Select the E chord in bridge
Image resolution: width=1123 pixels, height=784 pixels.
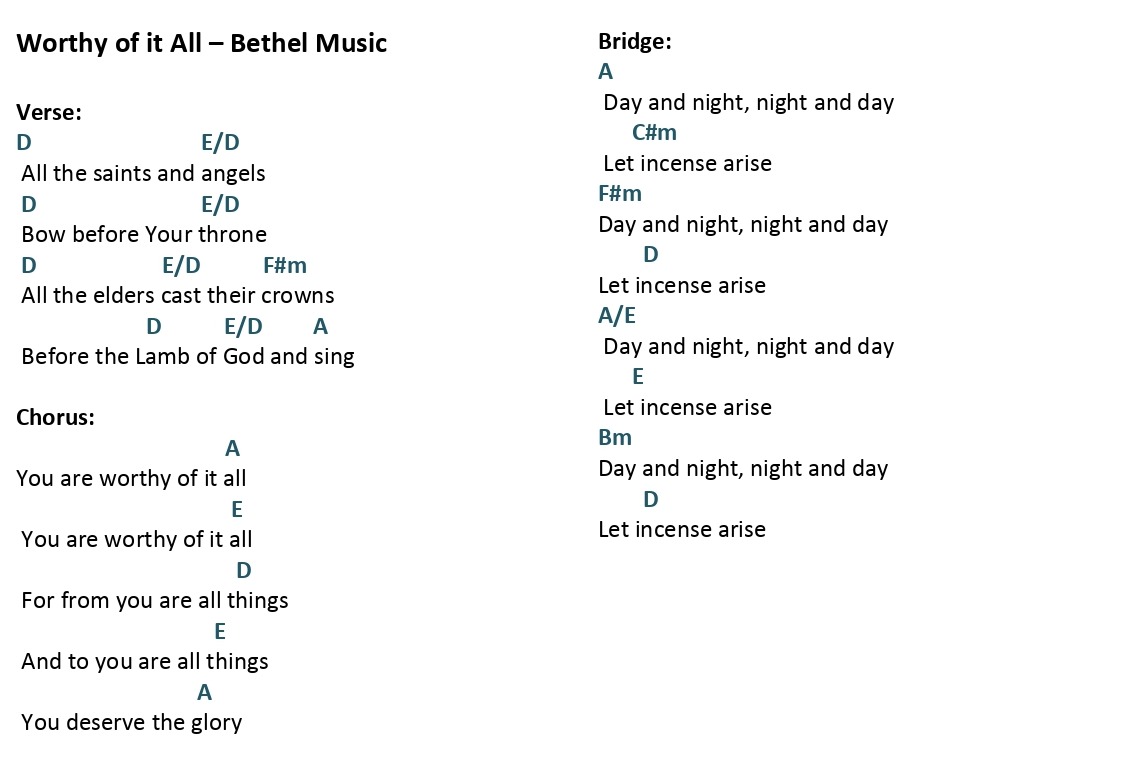click(637, 377)
